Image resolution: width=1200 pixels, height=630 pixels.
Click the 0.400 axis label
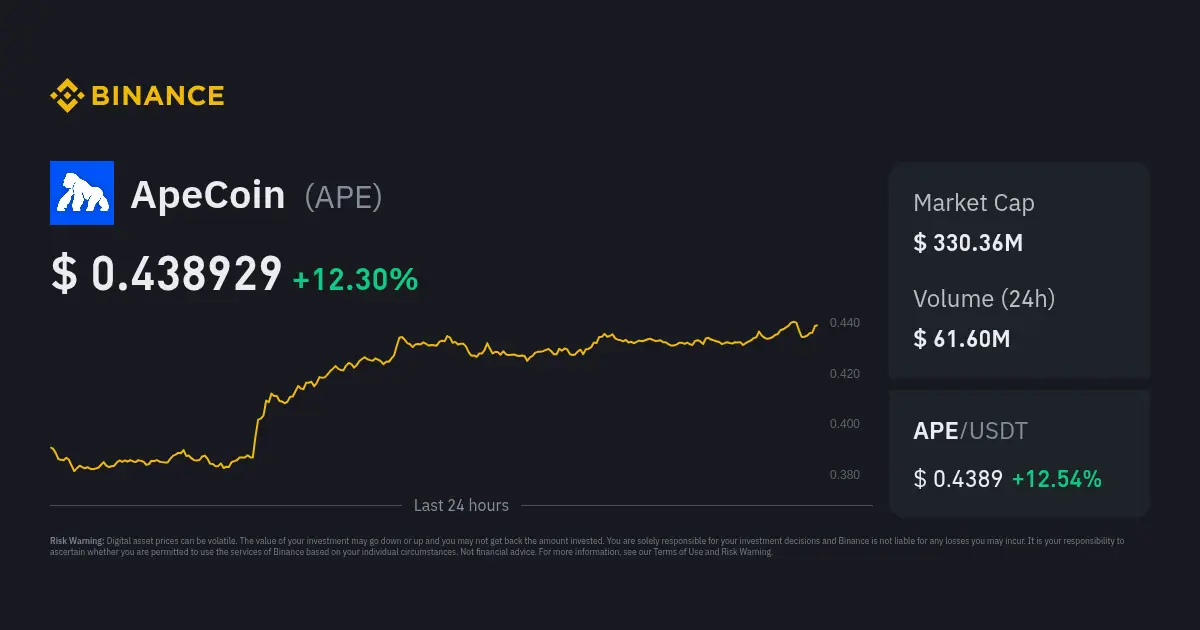pos(844,424)
